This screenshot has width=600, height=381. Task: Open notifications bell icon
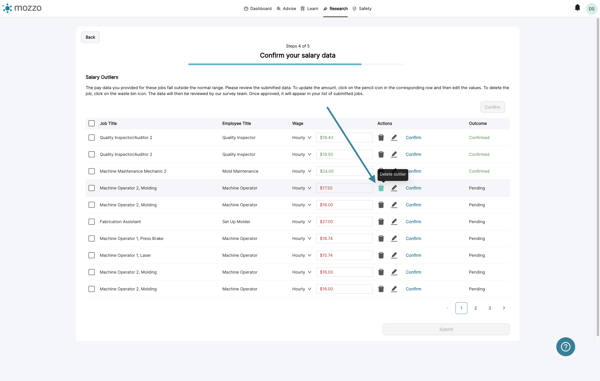577,8
